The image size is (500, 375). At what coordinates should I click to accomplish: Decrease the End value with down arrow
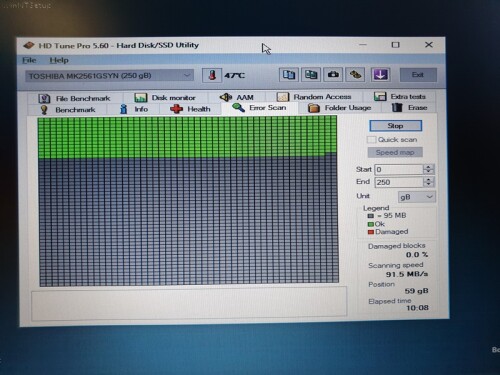tap(429, 185)
